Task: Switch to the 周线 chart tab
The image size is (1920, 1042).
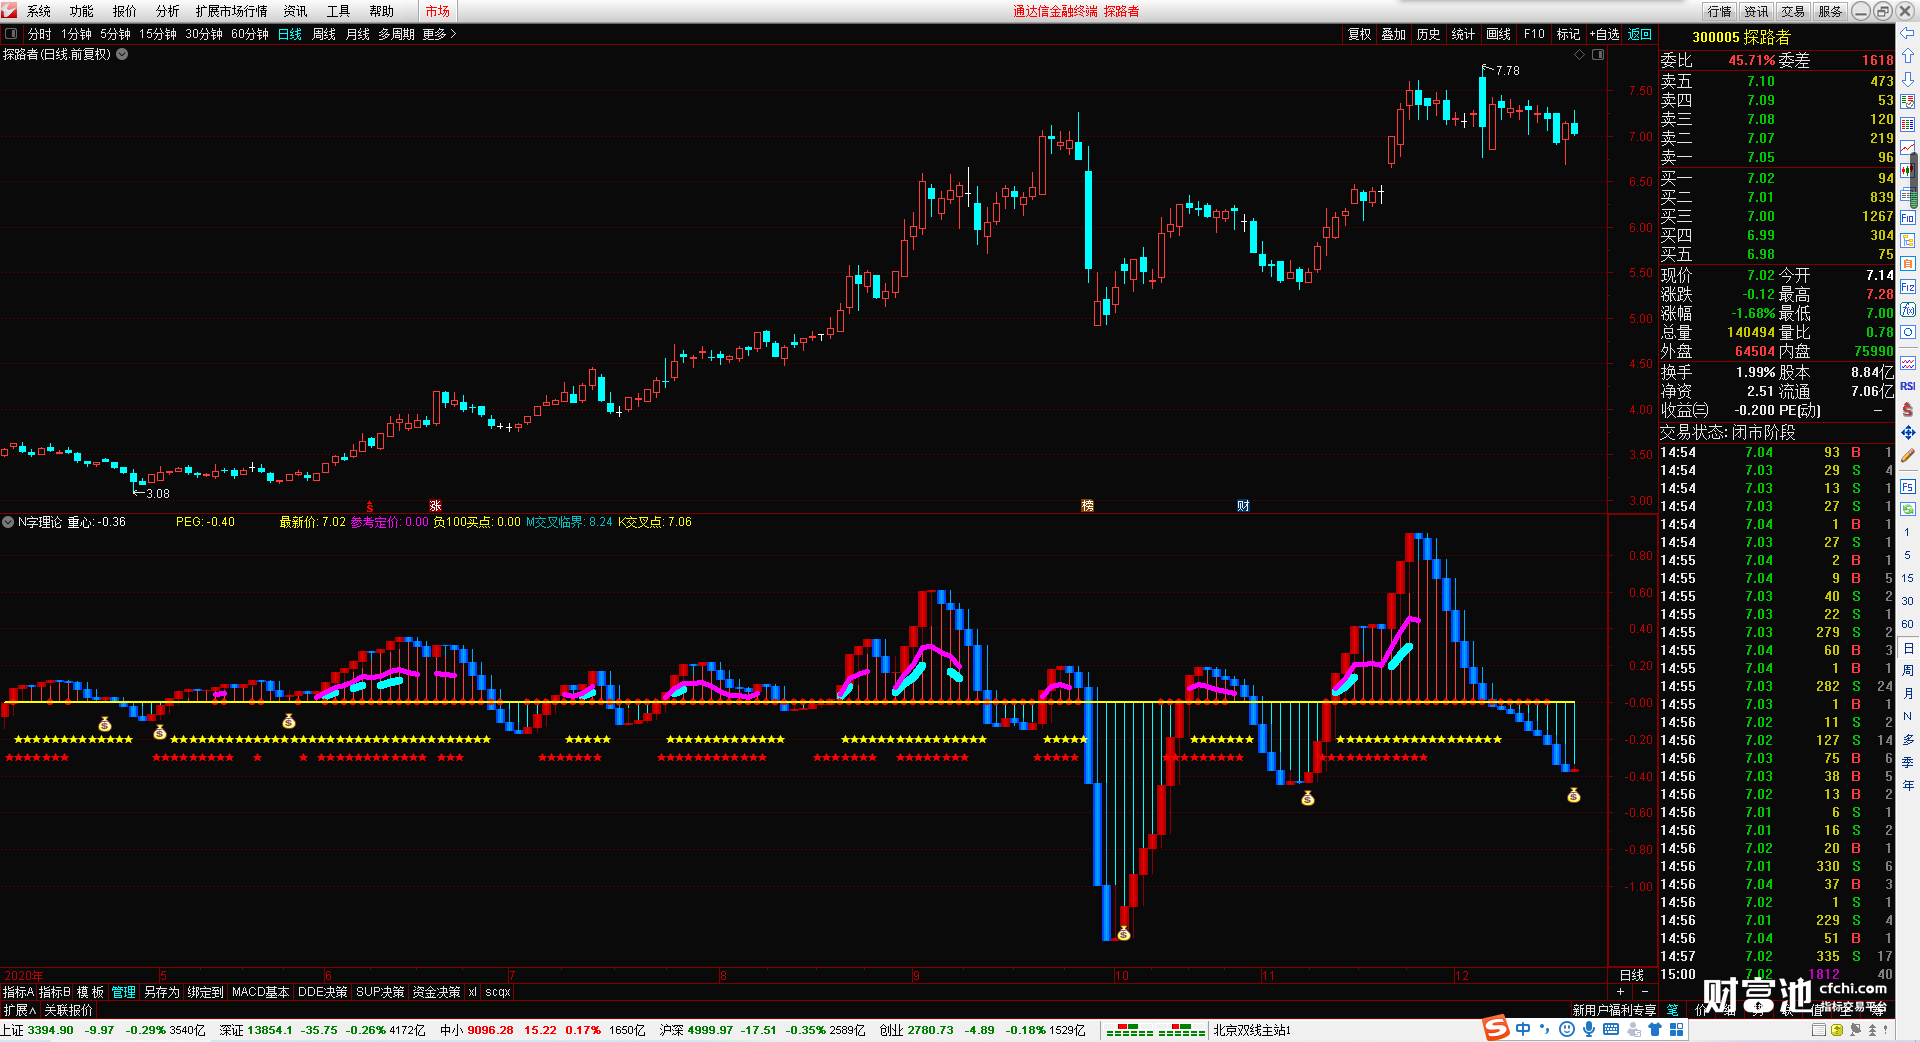Action: (x=324, y=34)
